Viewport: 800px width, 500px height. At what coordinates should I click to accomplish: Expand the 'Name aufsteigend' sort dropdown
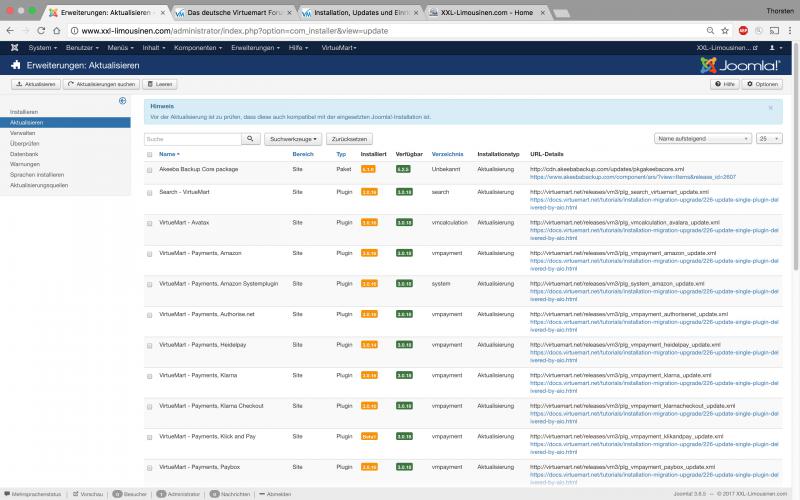pyautogui.click(x=702, y=139)
